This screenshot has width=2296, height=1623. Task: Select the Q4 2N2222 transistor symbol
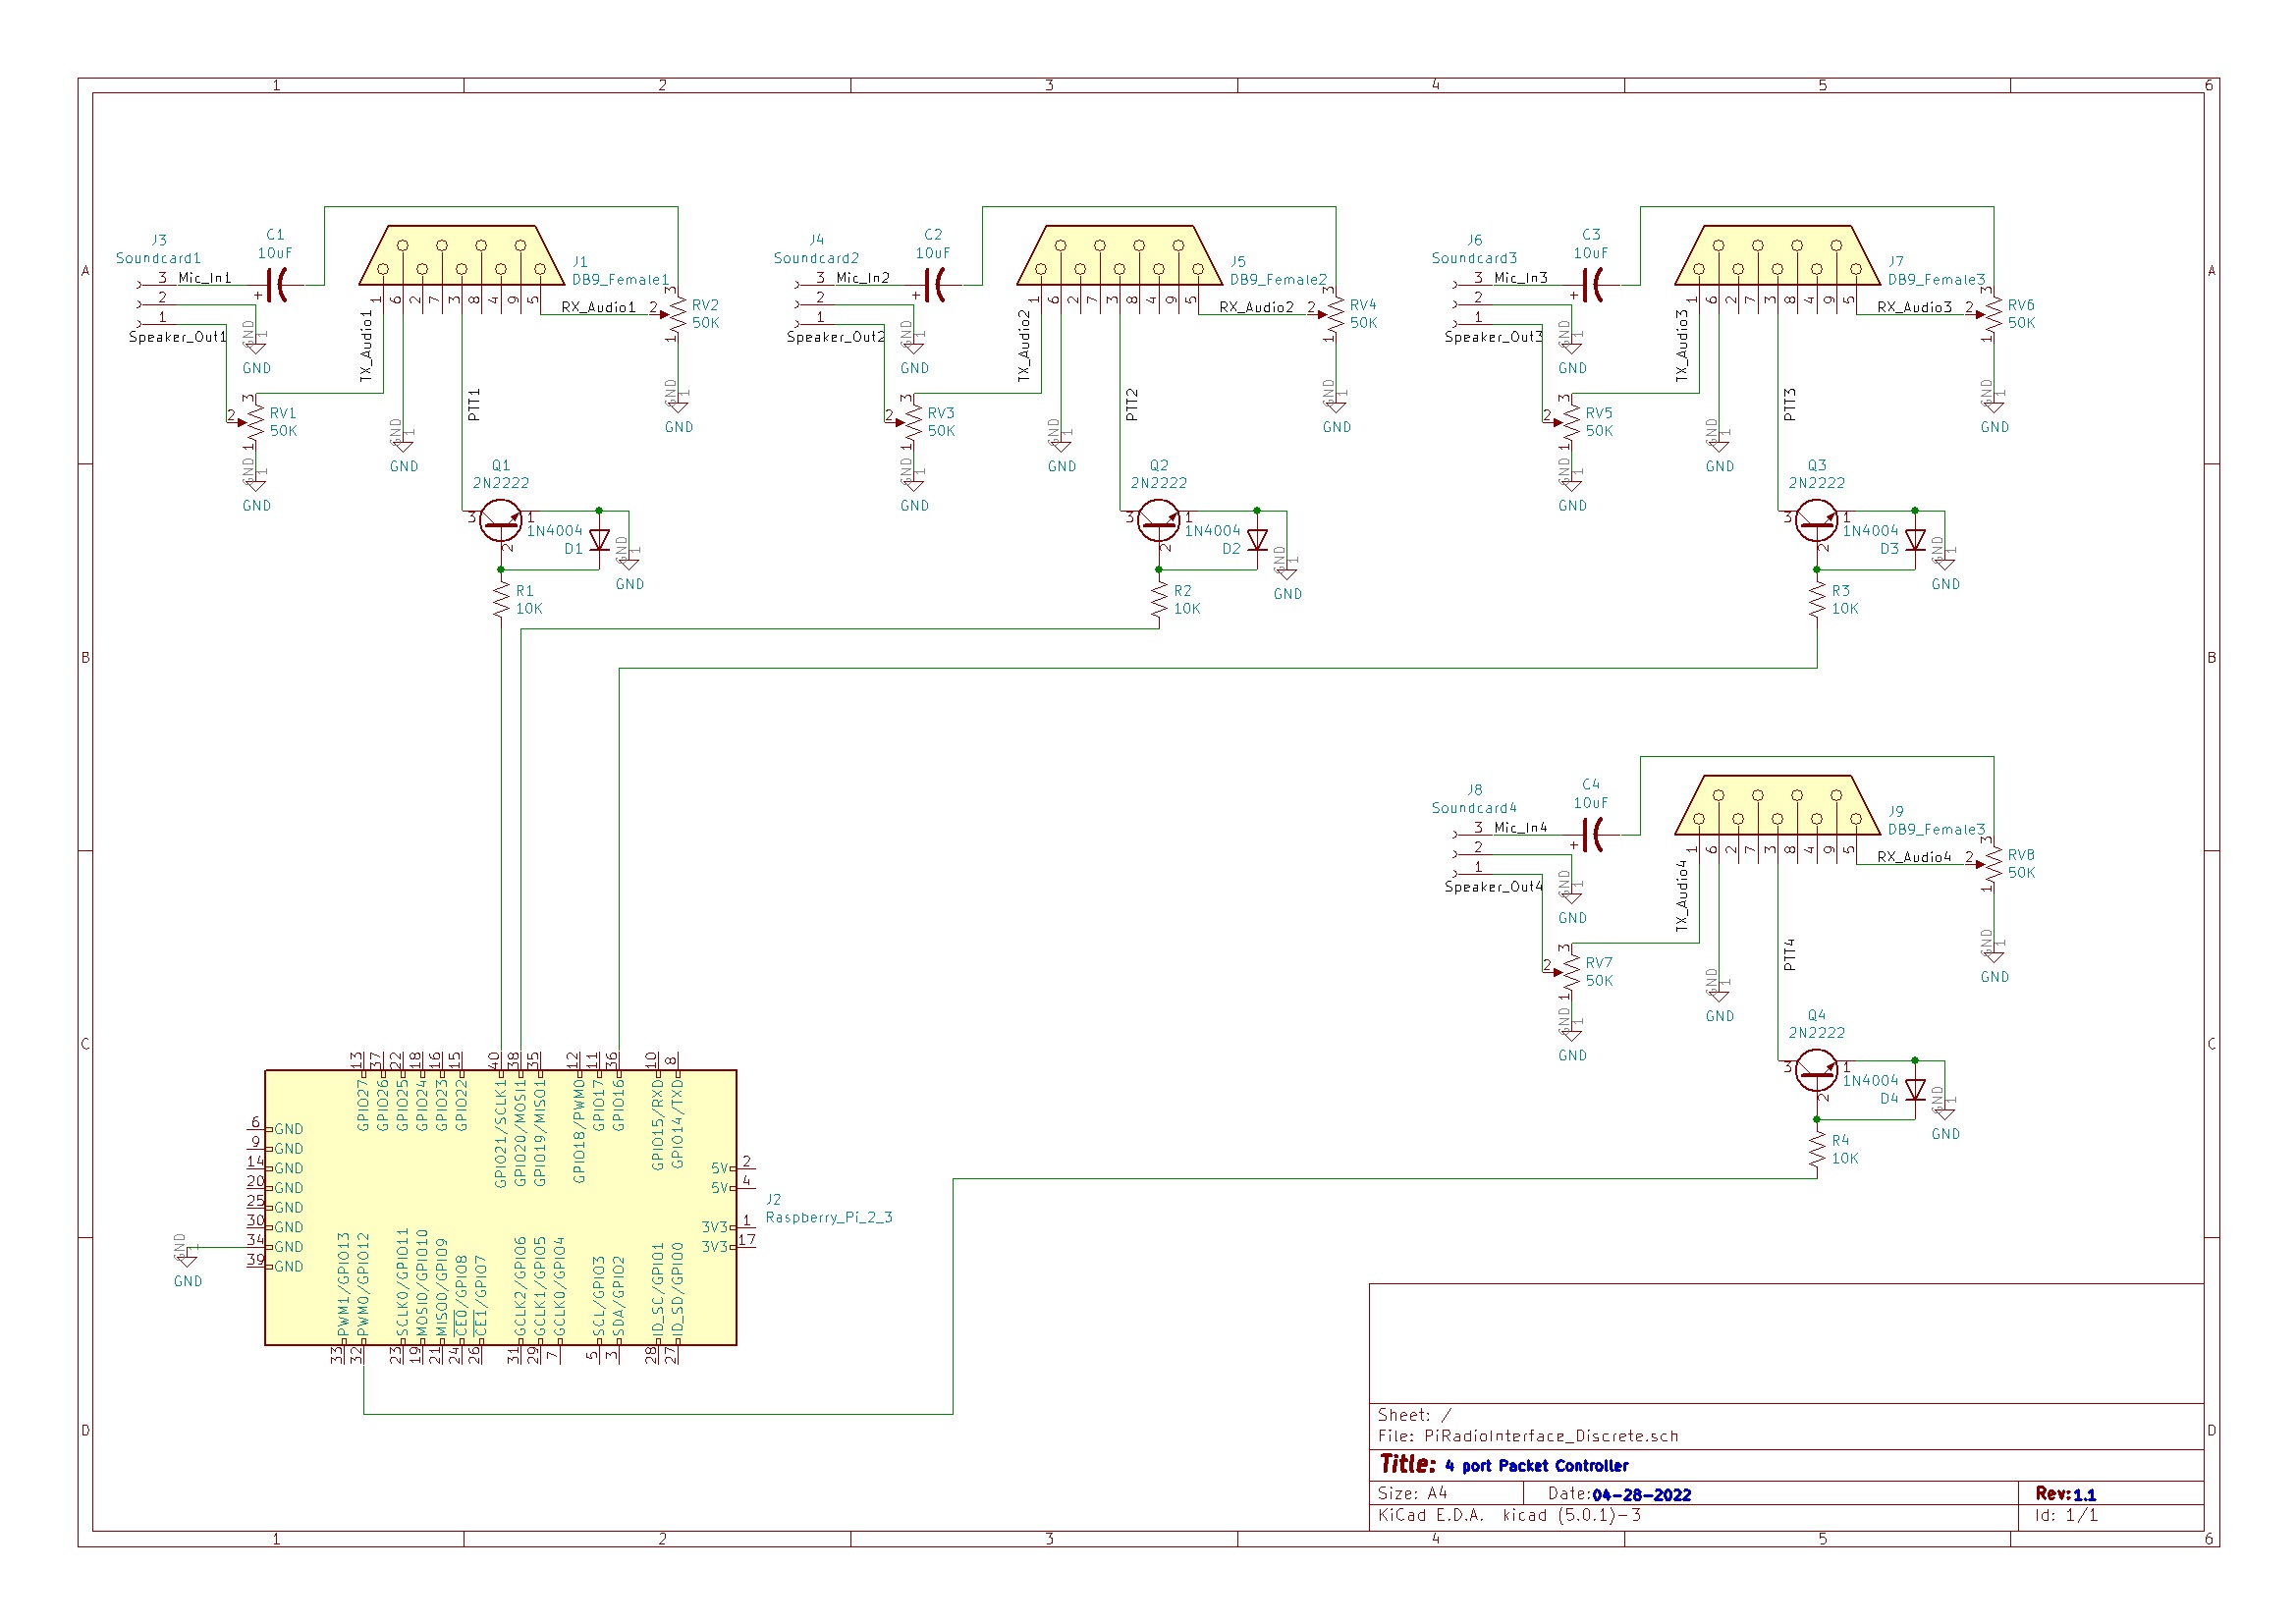click(x=1817, y=1071)
